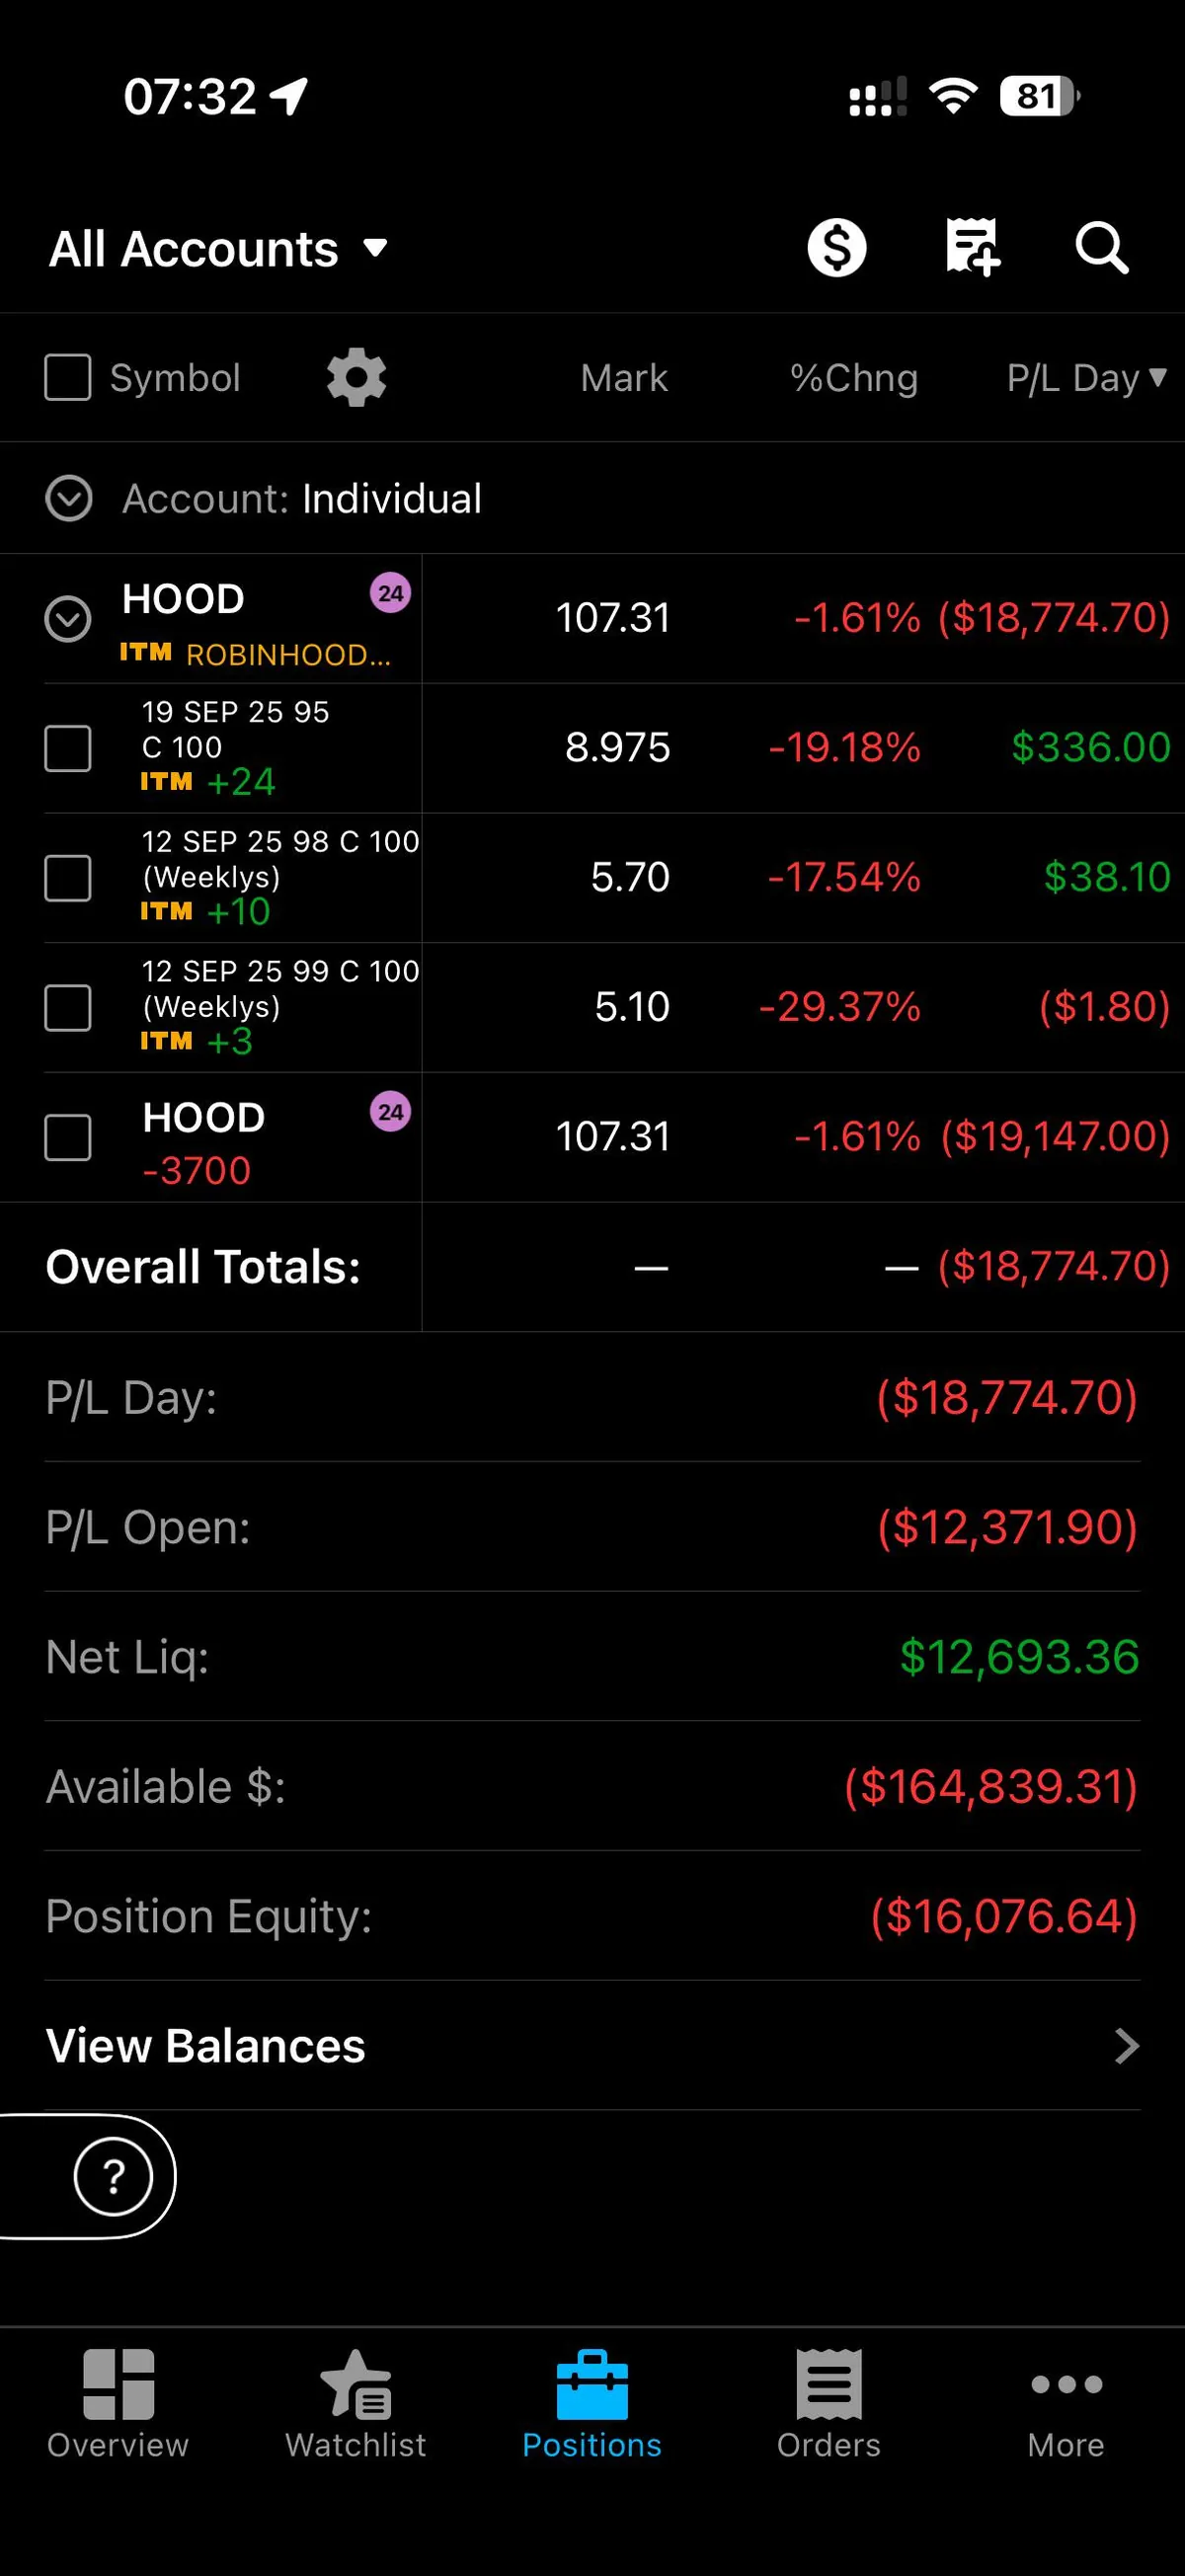Open column settings gear icon

356,378
